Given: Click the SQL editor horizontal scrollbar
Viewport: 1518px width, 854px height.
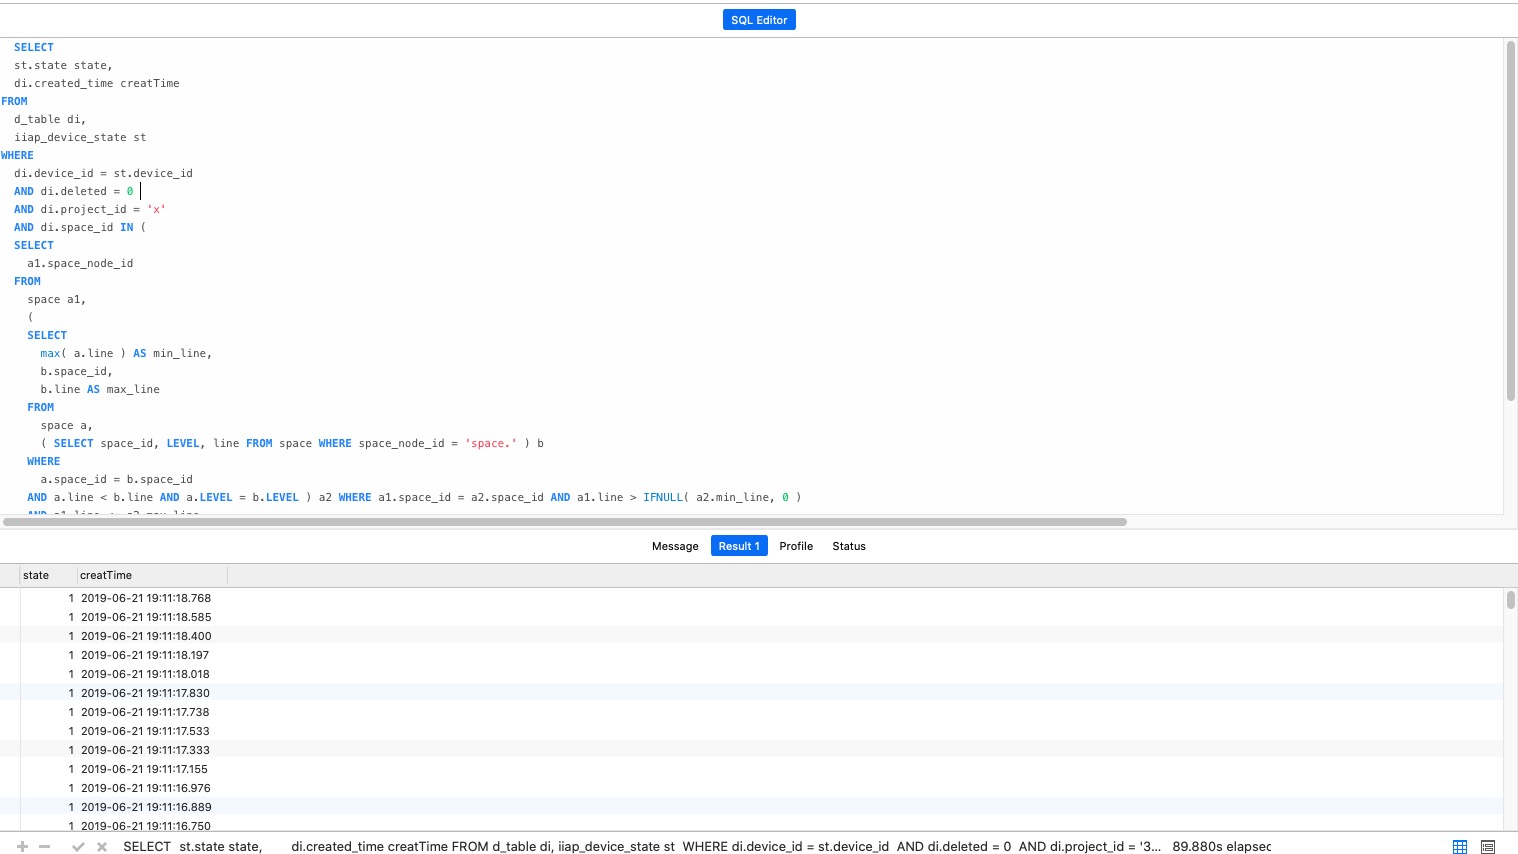Looking at the screenshot, I should pyautogui.click(x=565, y=522).
